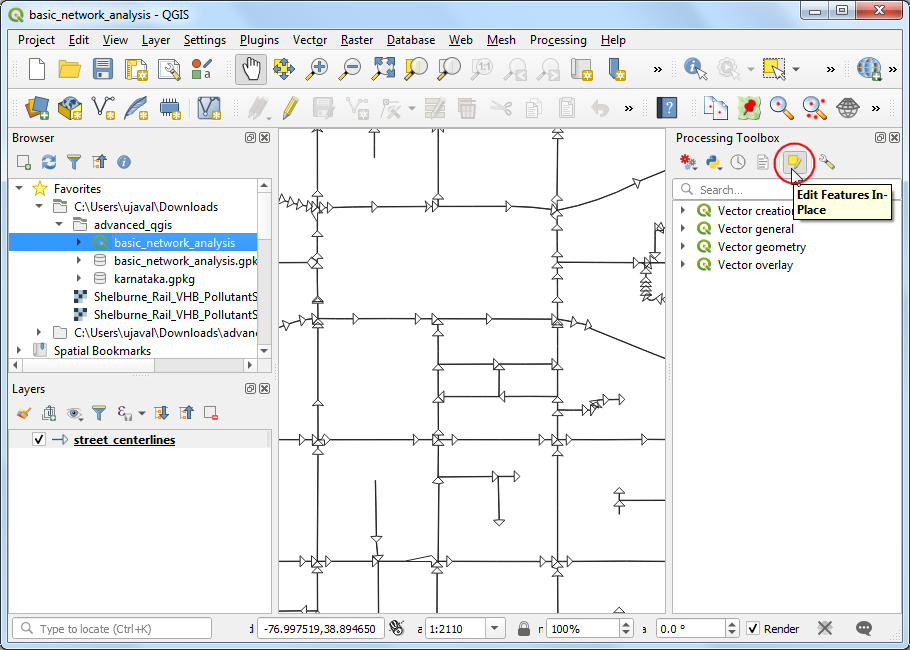Screen dimensions: 910x650
Task: Toggle the Render checkbox in status bar
Action: point(755,629)
